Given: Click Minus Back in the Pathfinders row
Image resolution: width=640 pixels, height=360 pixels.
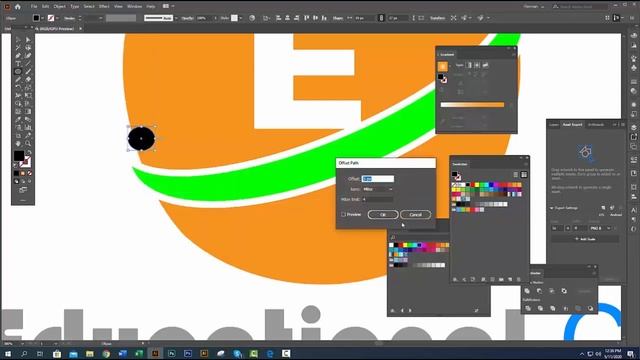Looking at the screenshot, I should pyautogui.click(x=591, y=309).
